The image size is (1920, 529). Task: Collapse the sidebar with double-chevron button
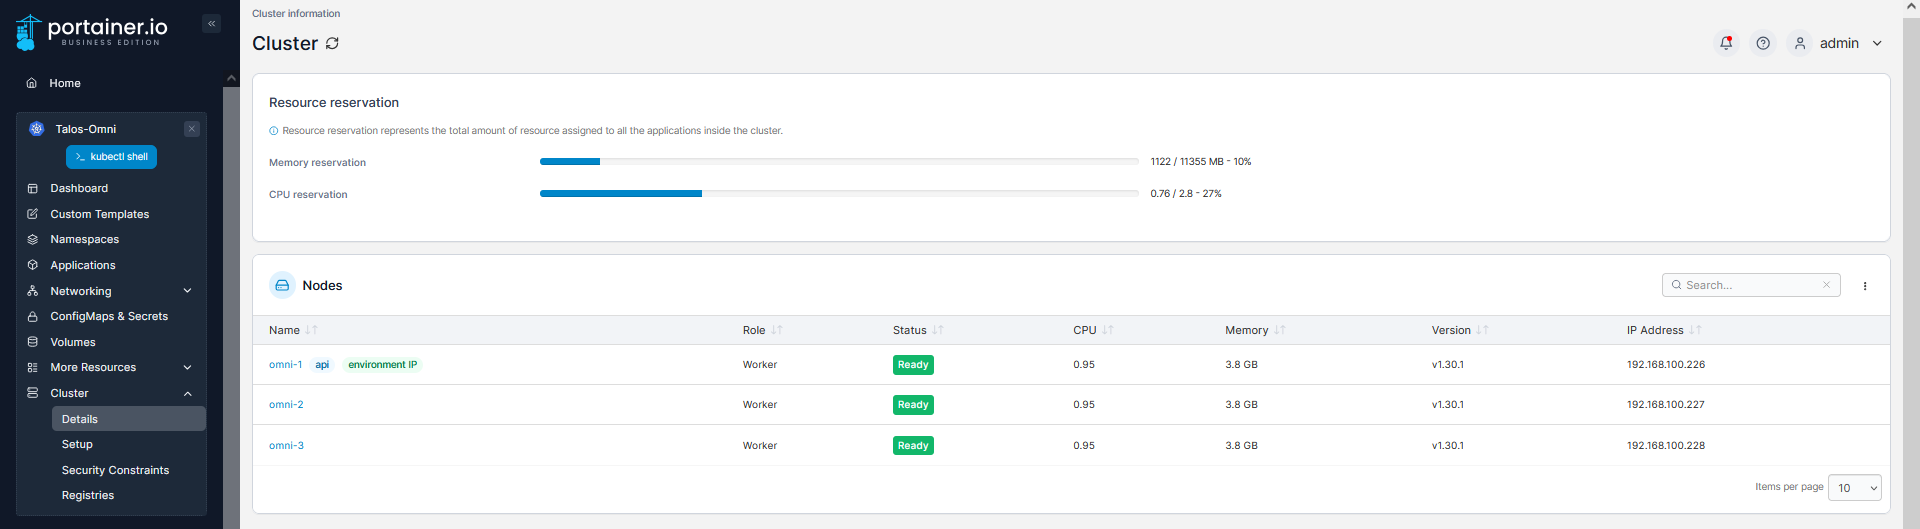coord(211,23)
